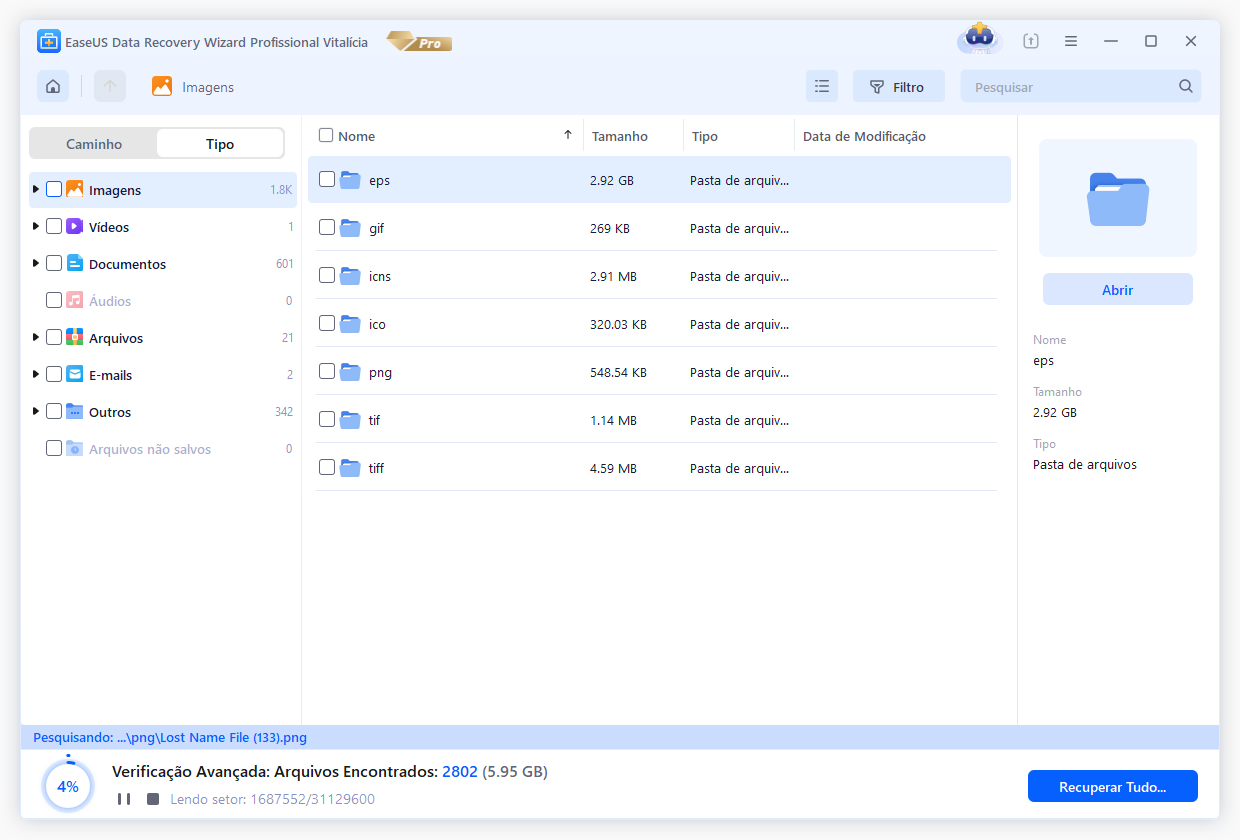The width and height of the screenshot is (1240, 840).
Task: Switch to the Caminho tab
Action: 94,144
